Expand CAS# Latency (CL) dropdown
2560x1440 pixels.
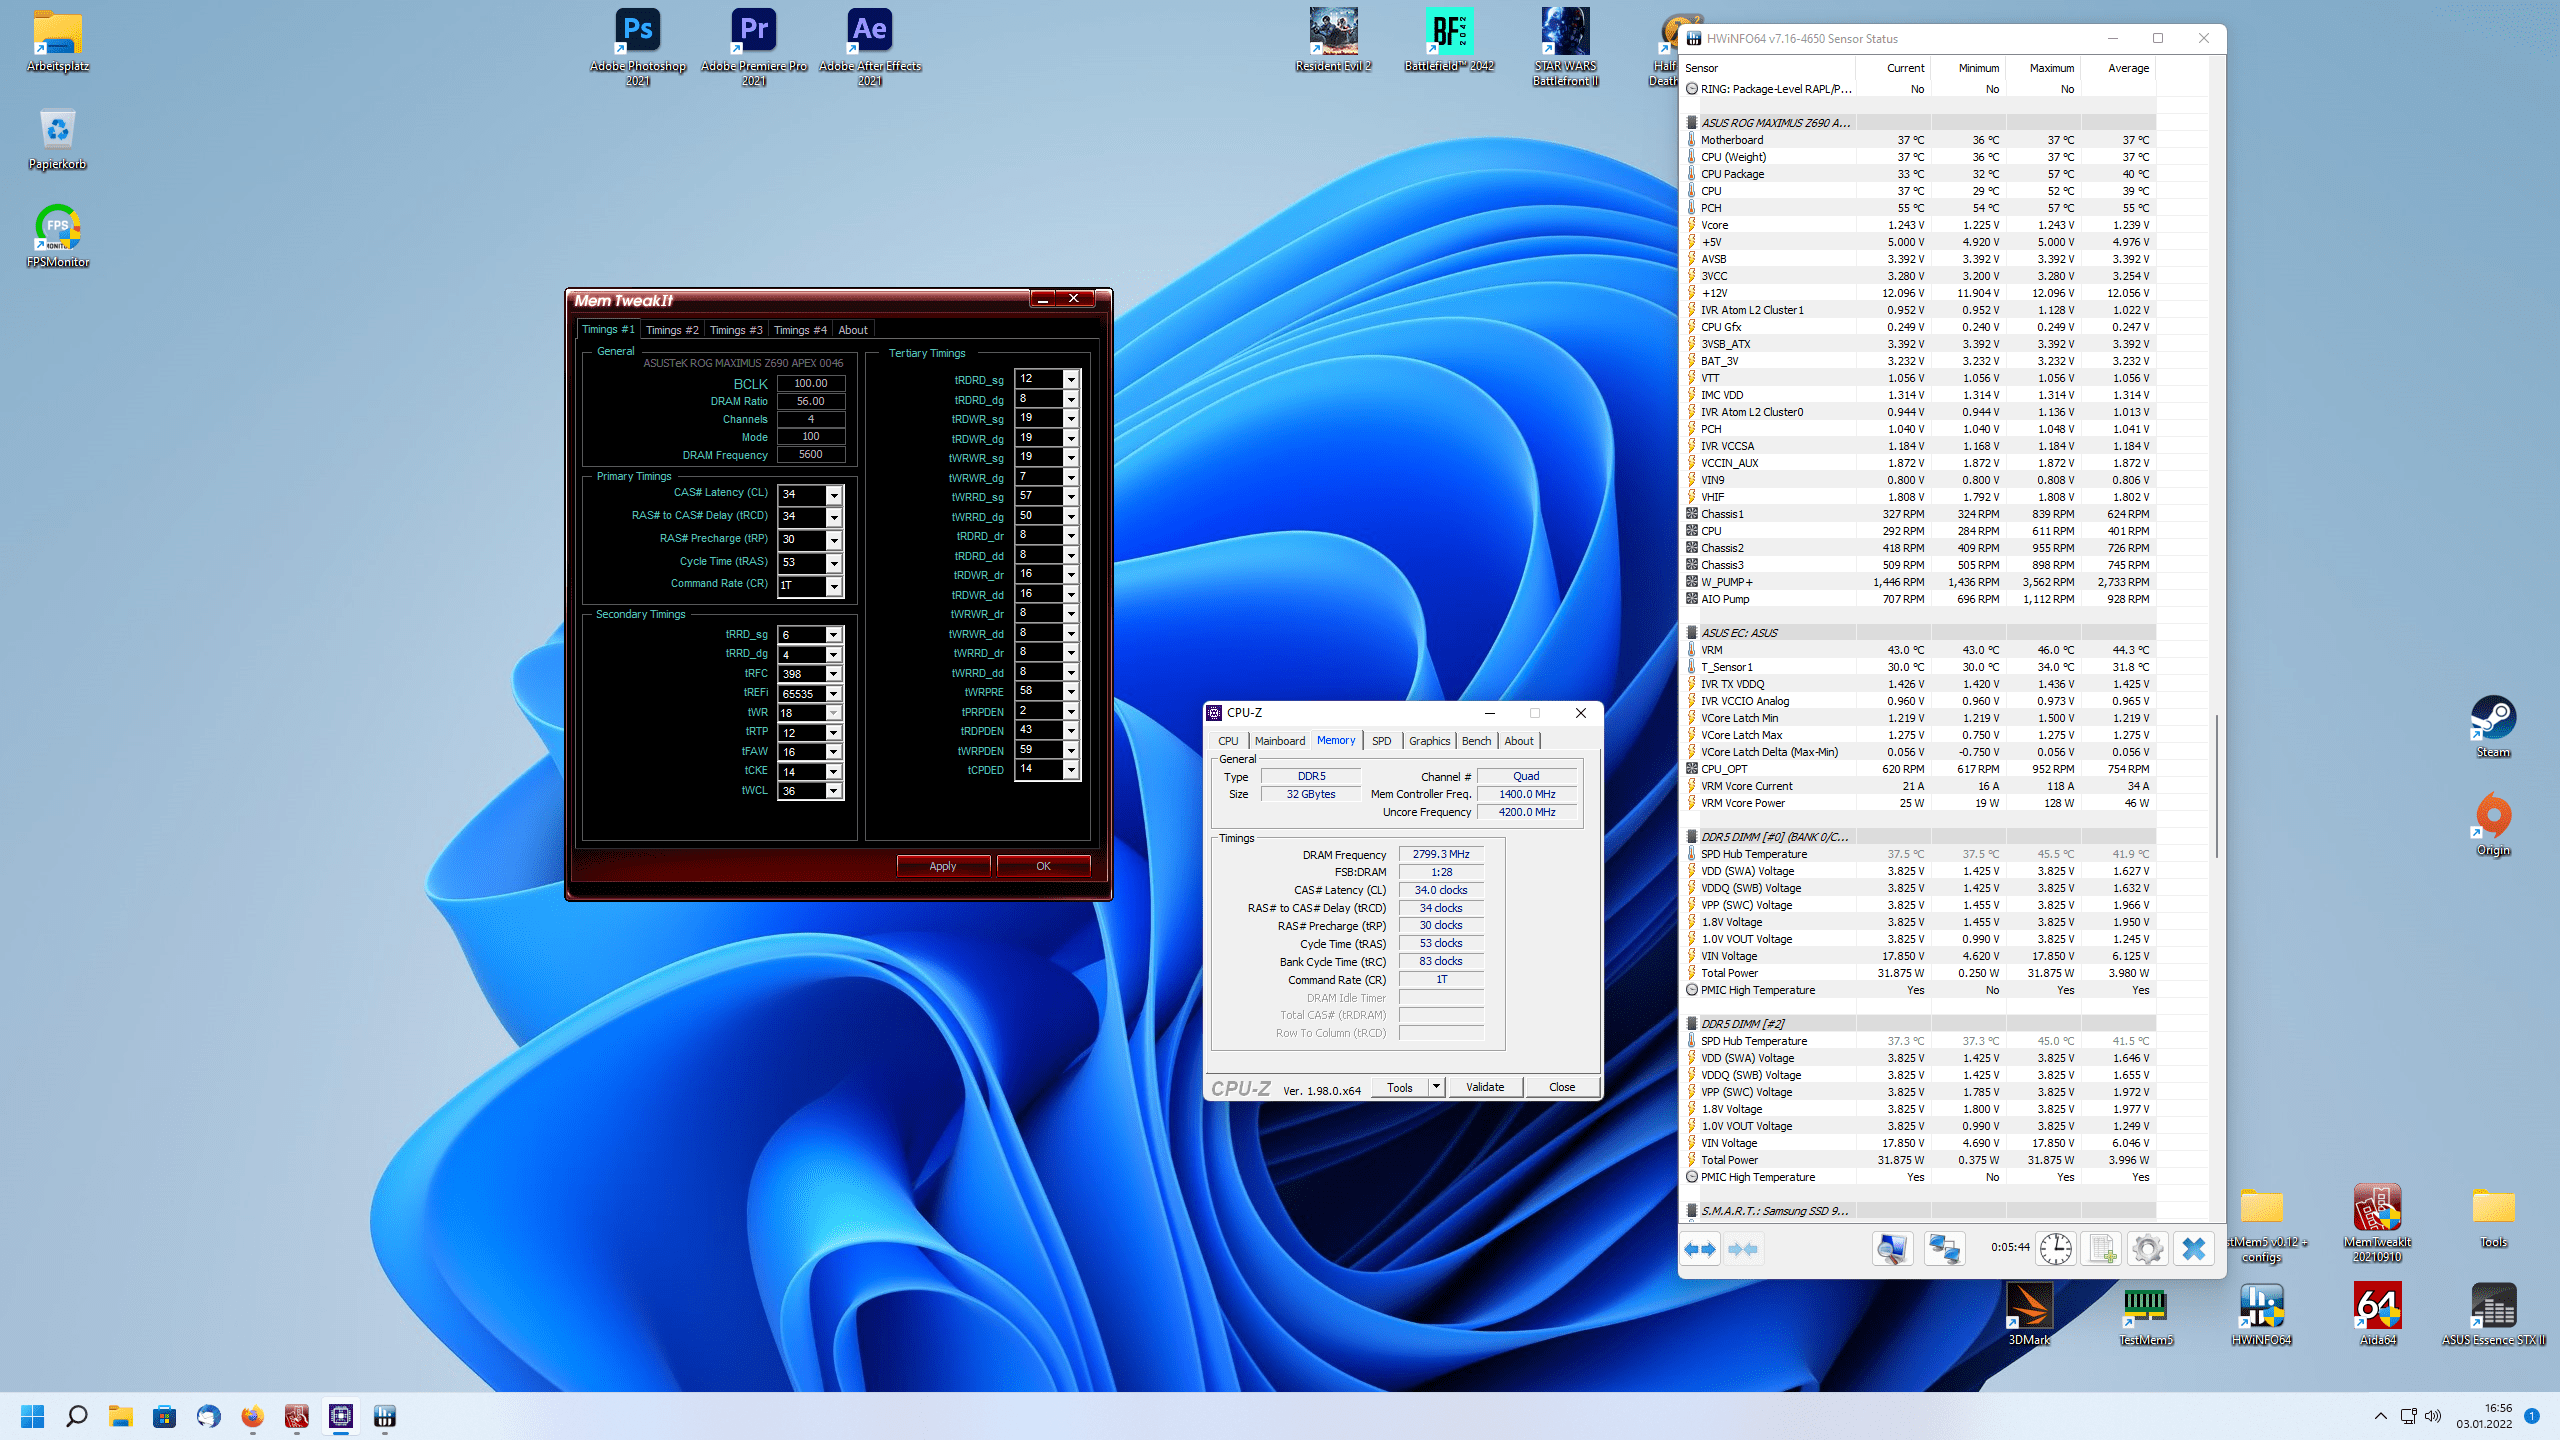tap(834, 495)
